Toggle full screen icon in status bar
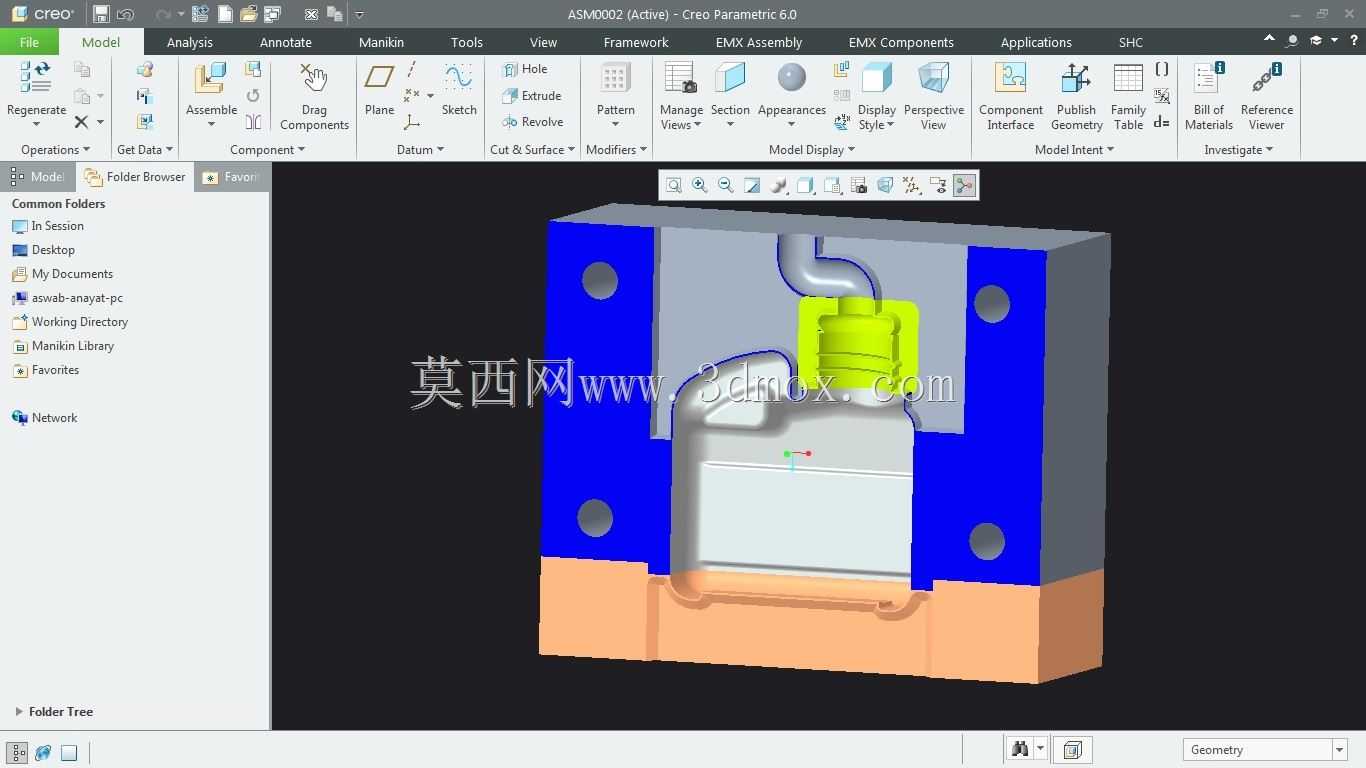The image size is (1366, 768). pyautogui.click(x=69, y=753)
